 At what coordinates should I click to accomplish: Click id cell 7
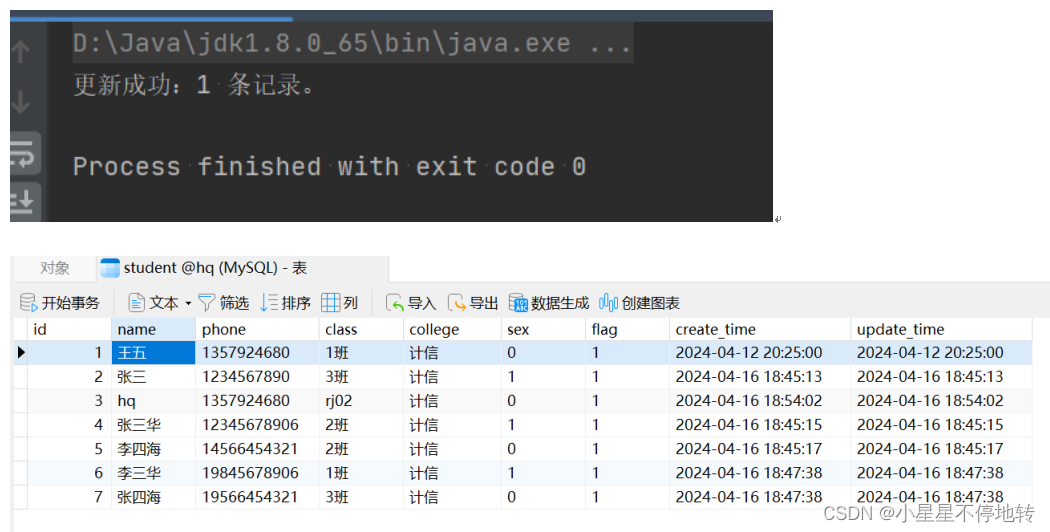pos(70,497)
